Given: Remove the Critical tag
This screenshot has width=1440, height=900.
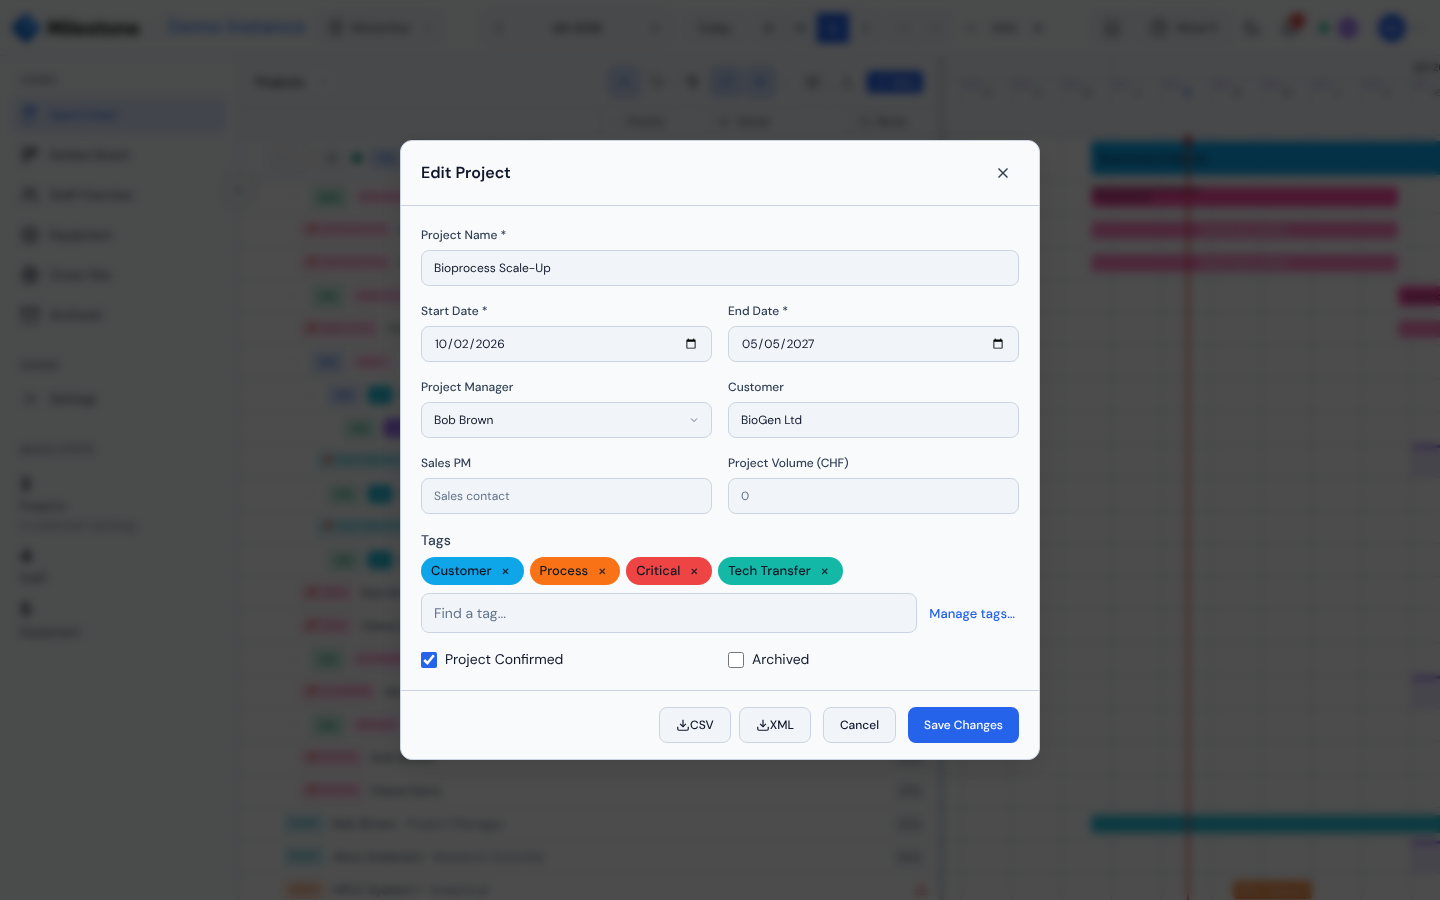Looking at the screenshot, I should tap(694, 571).
